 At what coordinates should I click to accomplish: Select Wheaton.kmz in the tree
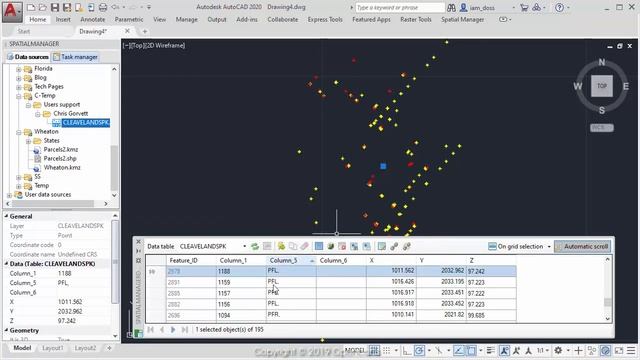point(62,167)
